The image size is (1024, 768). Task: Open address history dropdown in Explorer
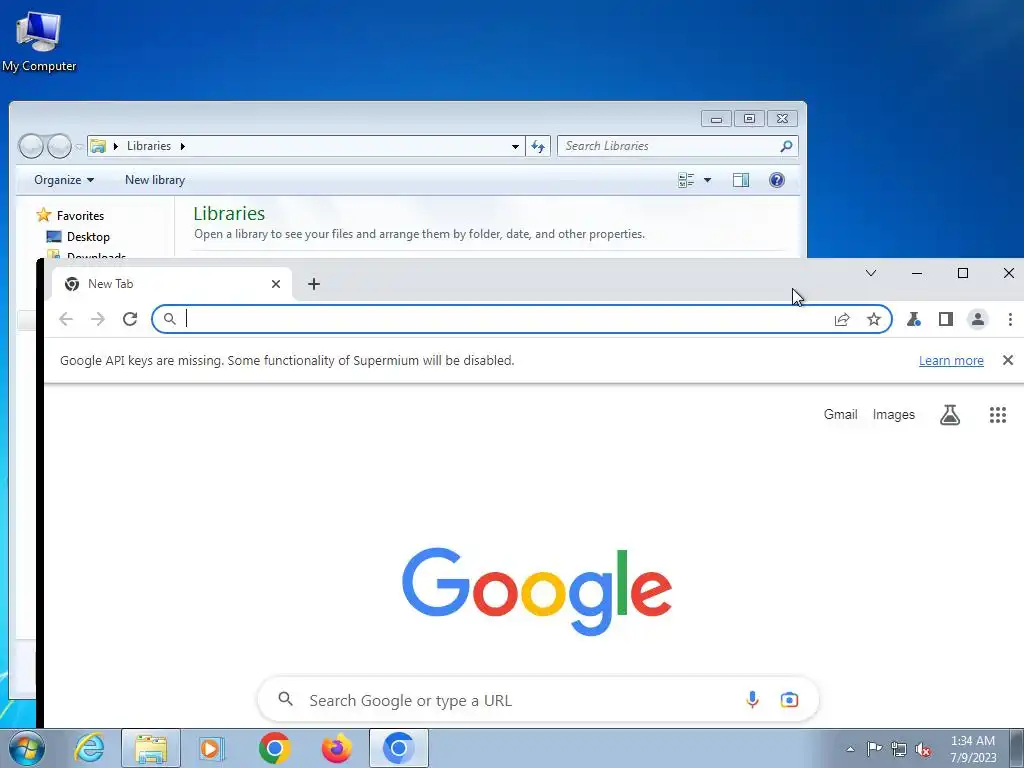[515, 146]
